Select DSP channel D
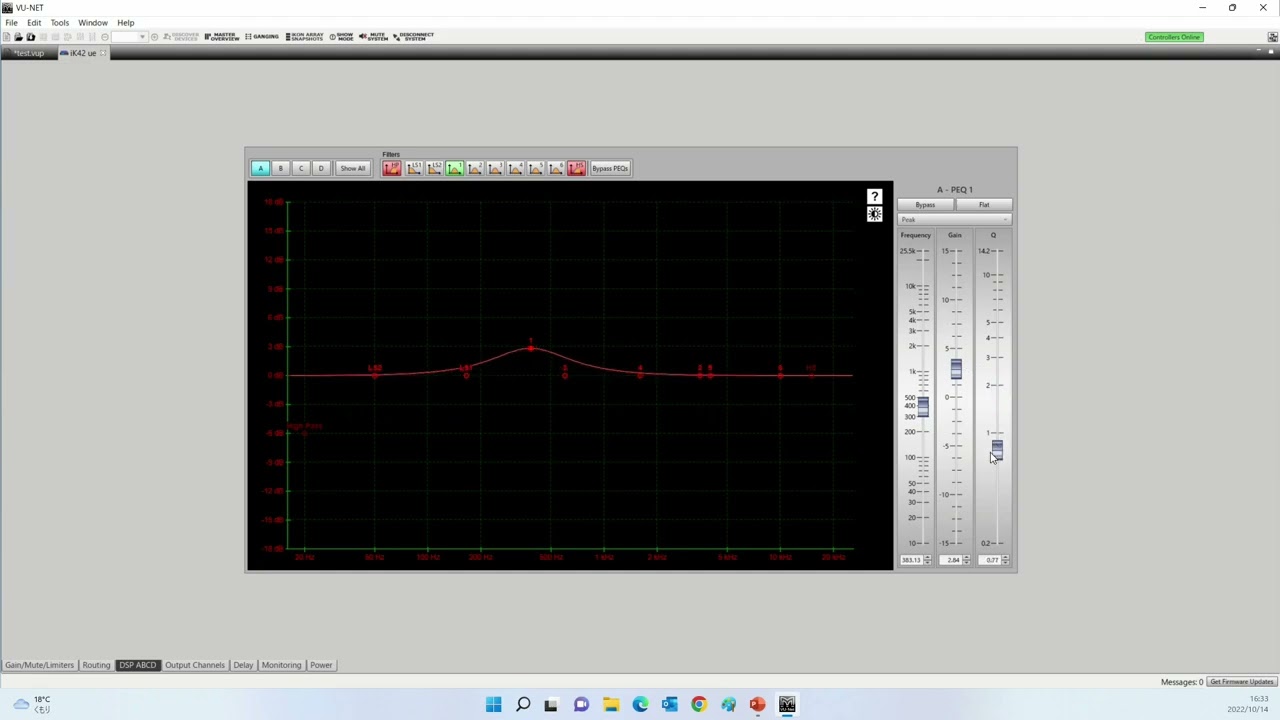This screenshot has width=1280, height=720. click(x=321, y=168)
